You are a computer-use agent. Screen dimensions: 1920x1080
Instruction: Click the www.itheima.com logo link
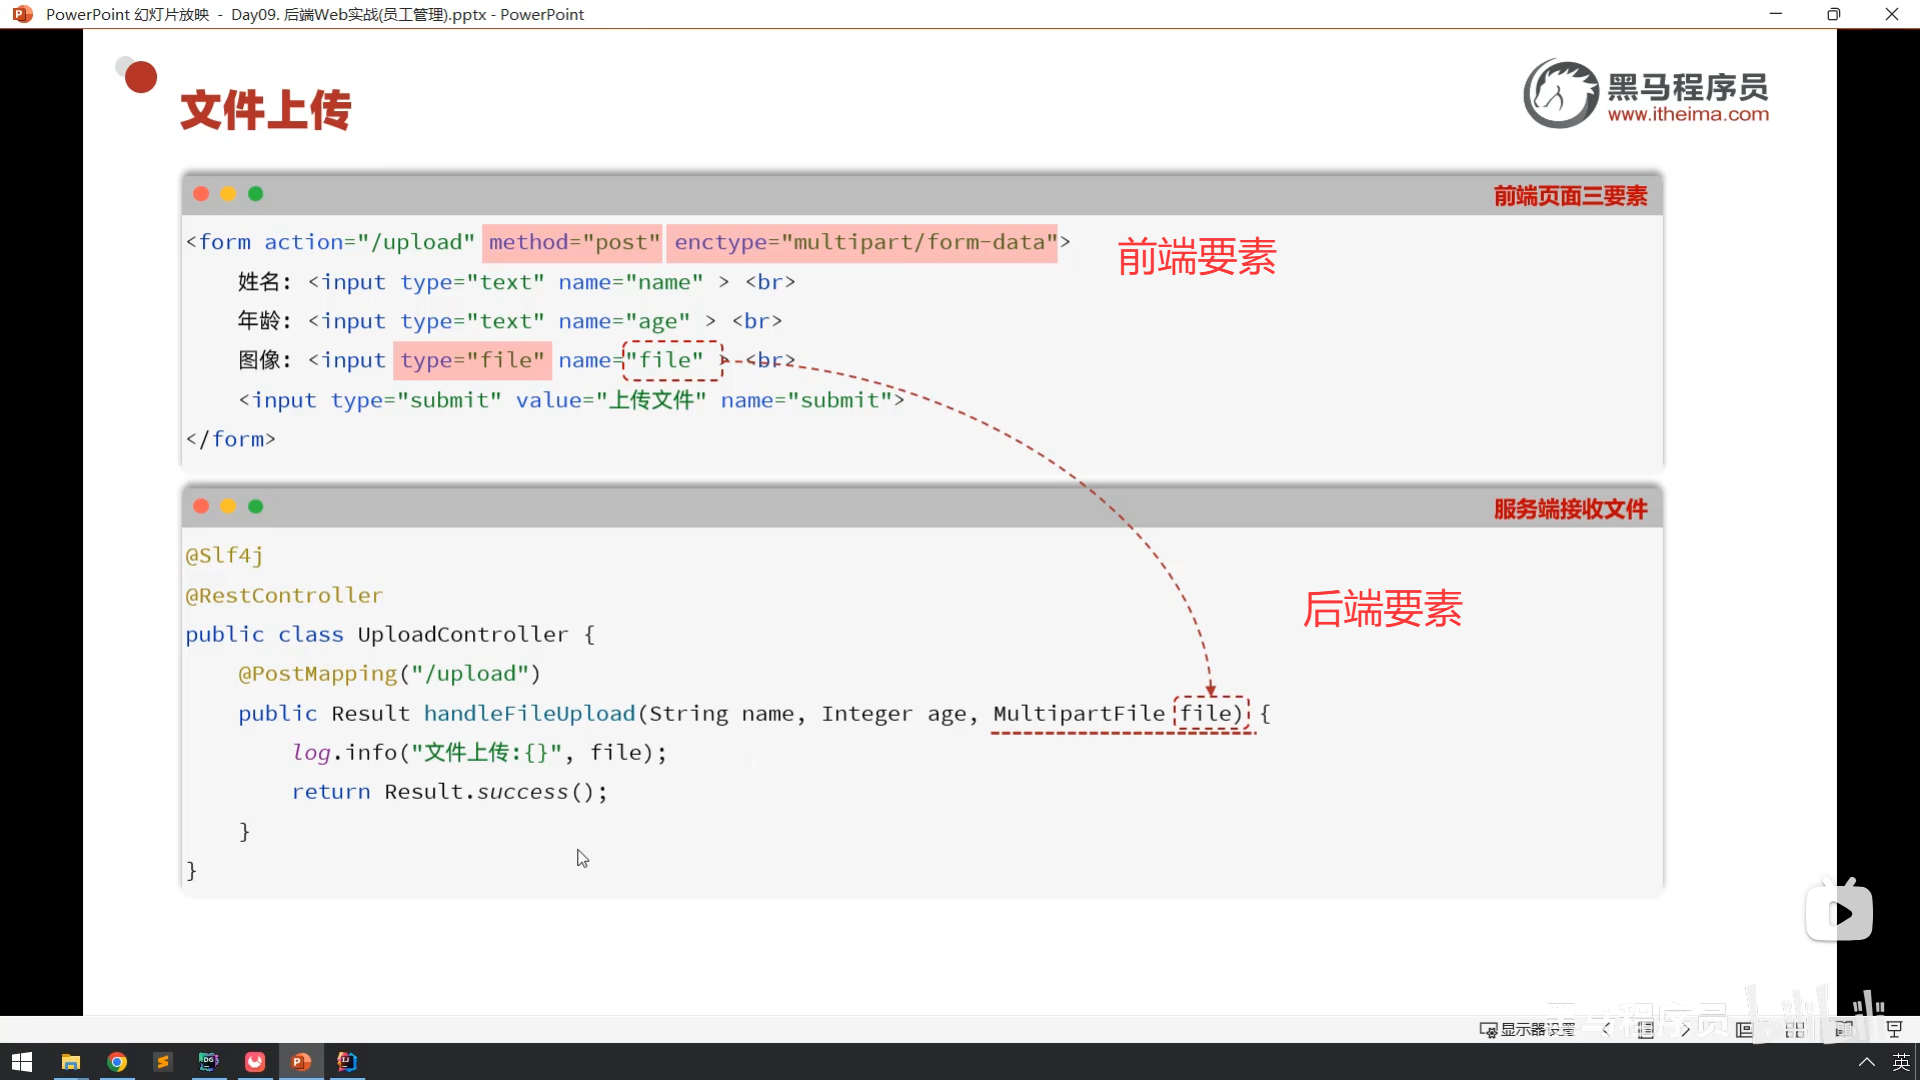[1687, 114]
